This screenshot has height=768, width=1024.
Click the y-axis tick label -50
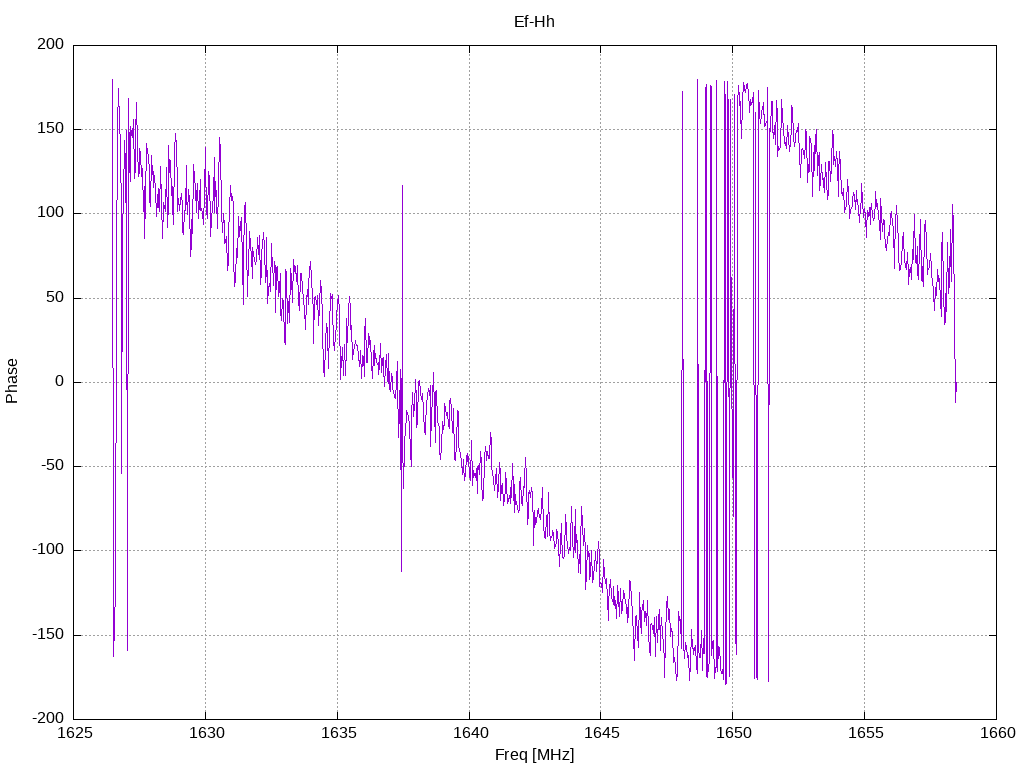click(52, 466)
